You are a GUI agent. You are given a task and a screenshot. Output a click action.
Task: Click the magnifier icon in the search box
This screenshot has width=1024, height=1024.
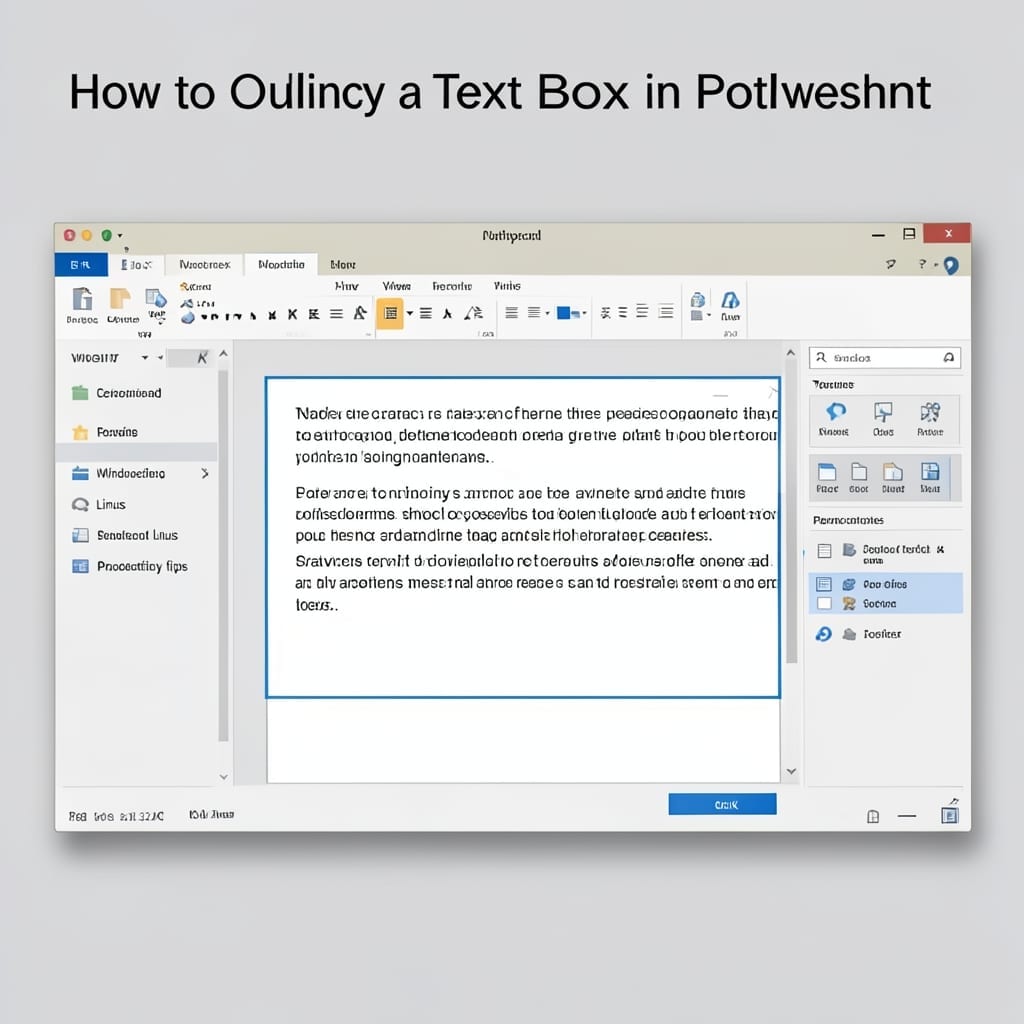tap(822, 357)
